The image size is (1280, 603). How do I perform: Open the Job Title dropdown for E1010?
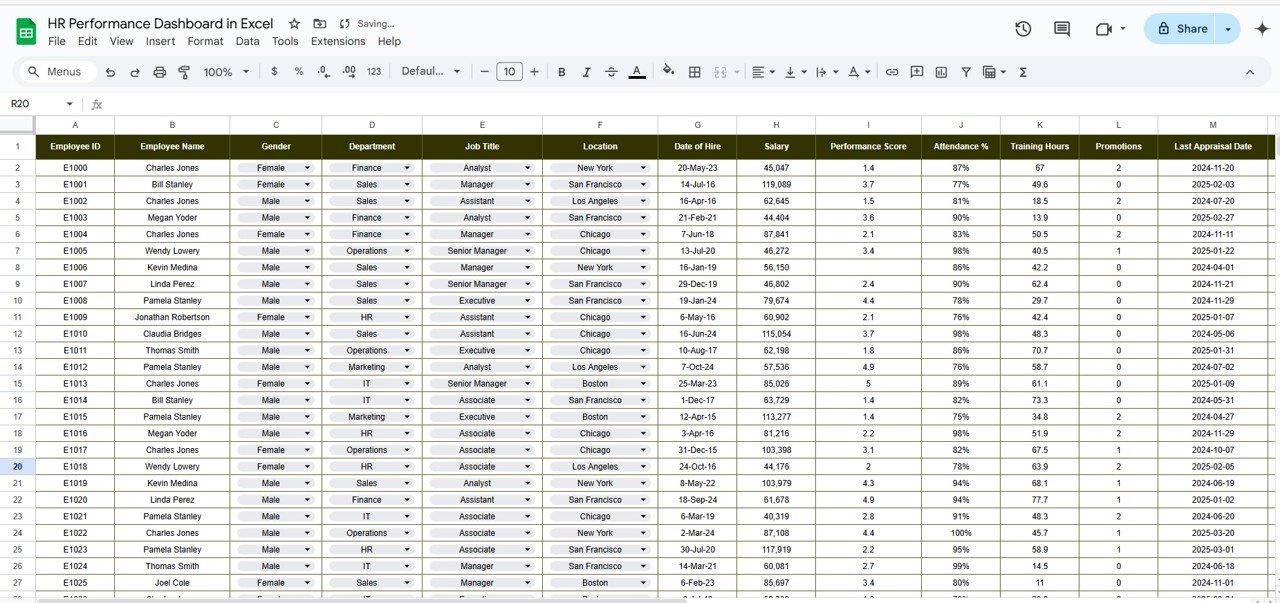pyautogui.click(x=528, y=334)
